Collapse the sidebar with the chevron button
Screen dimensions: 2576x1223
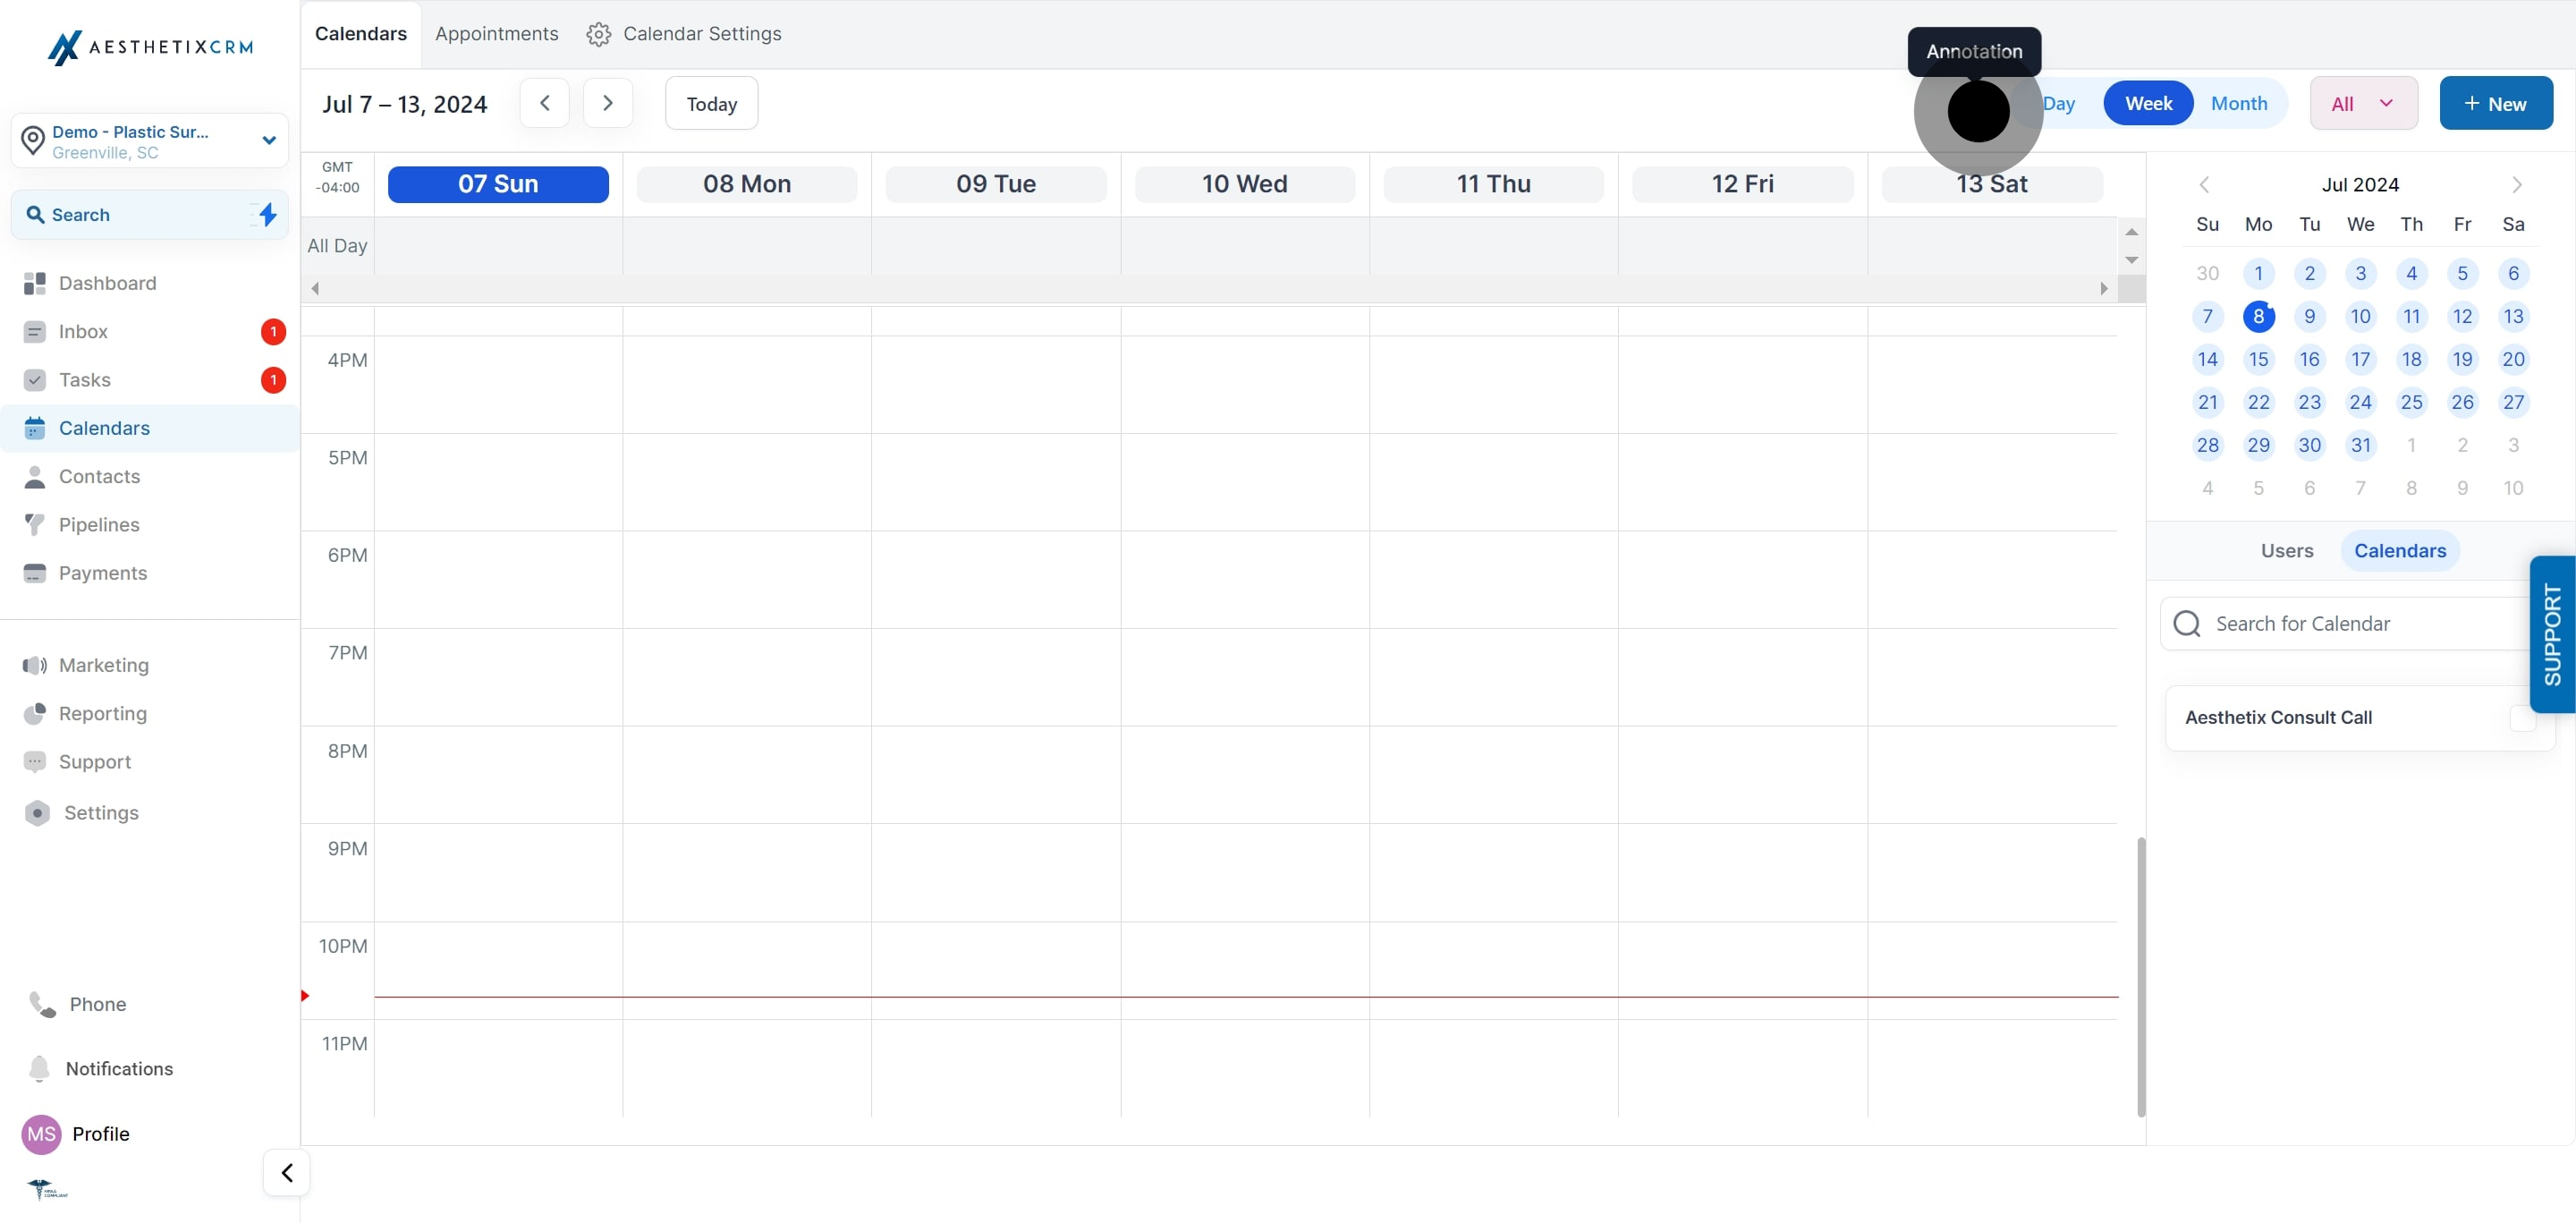[x=286, y=1172]
